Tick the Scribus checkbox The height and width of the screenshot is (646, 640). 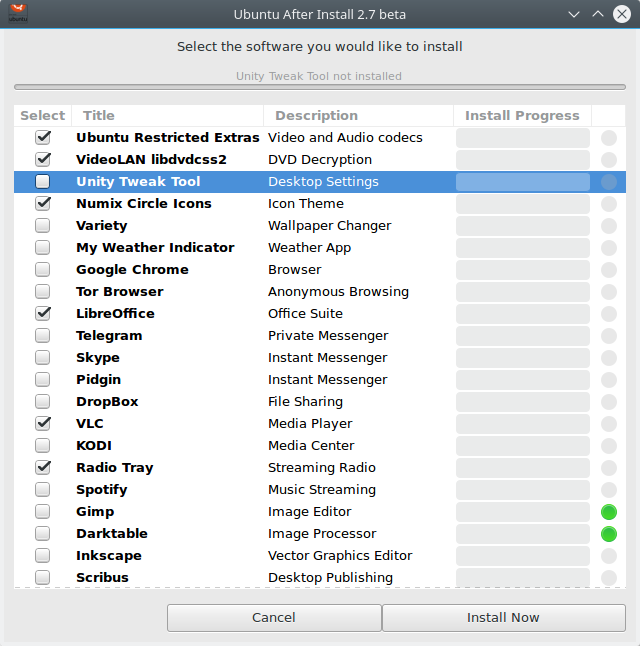click(43, 577)
